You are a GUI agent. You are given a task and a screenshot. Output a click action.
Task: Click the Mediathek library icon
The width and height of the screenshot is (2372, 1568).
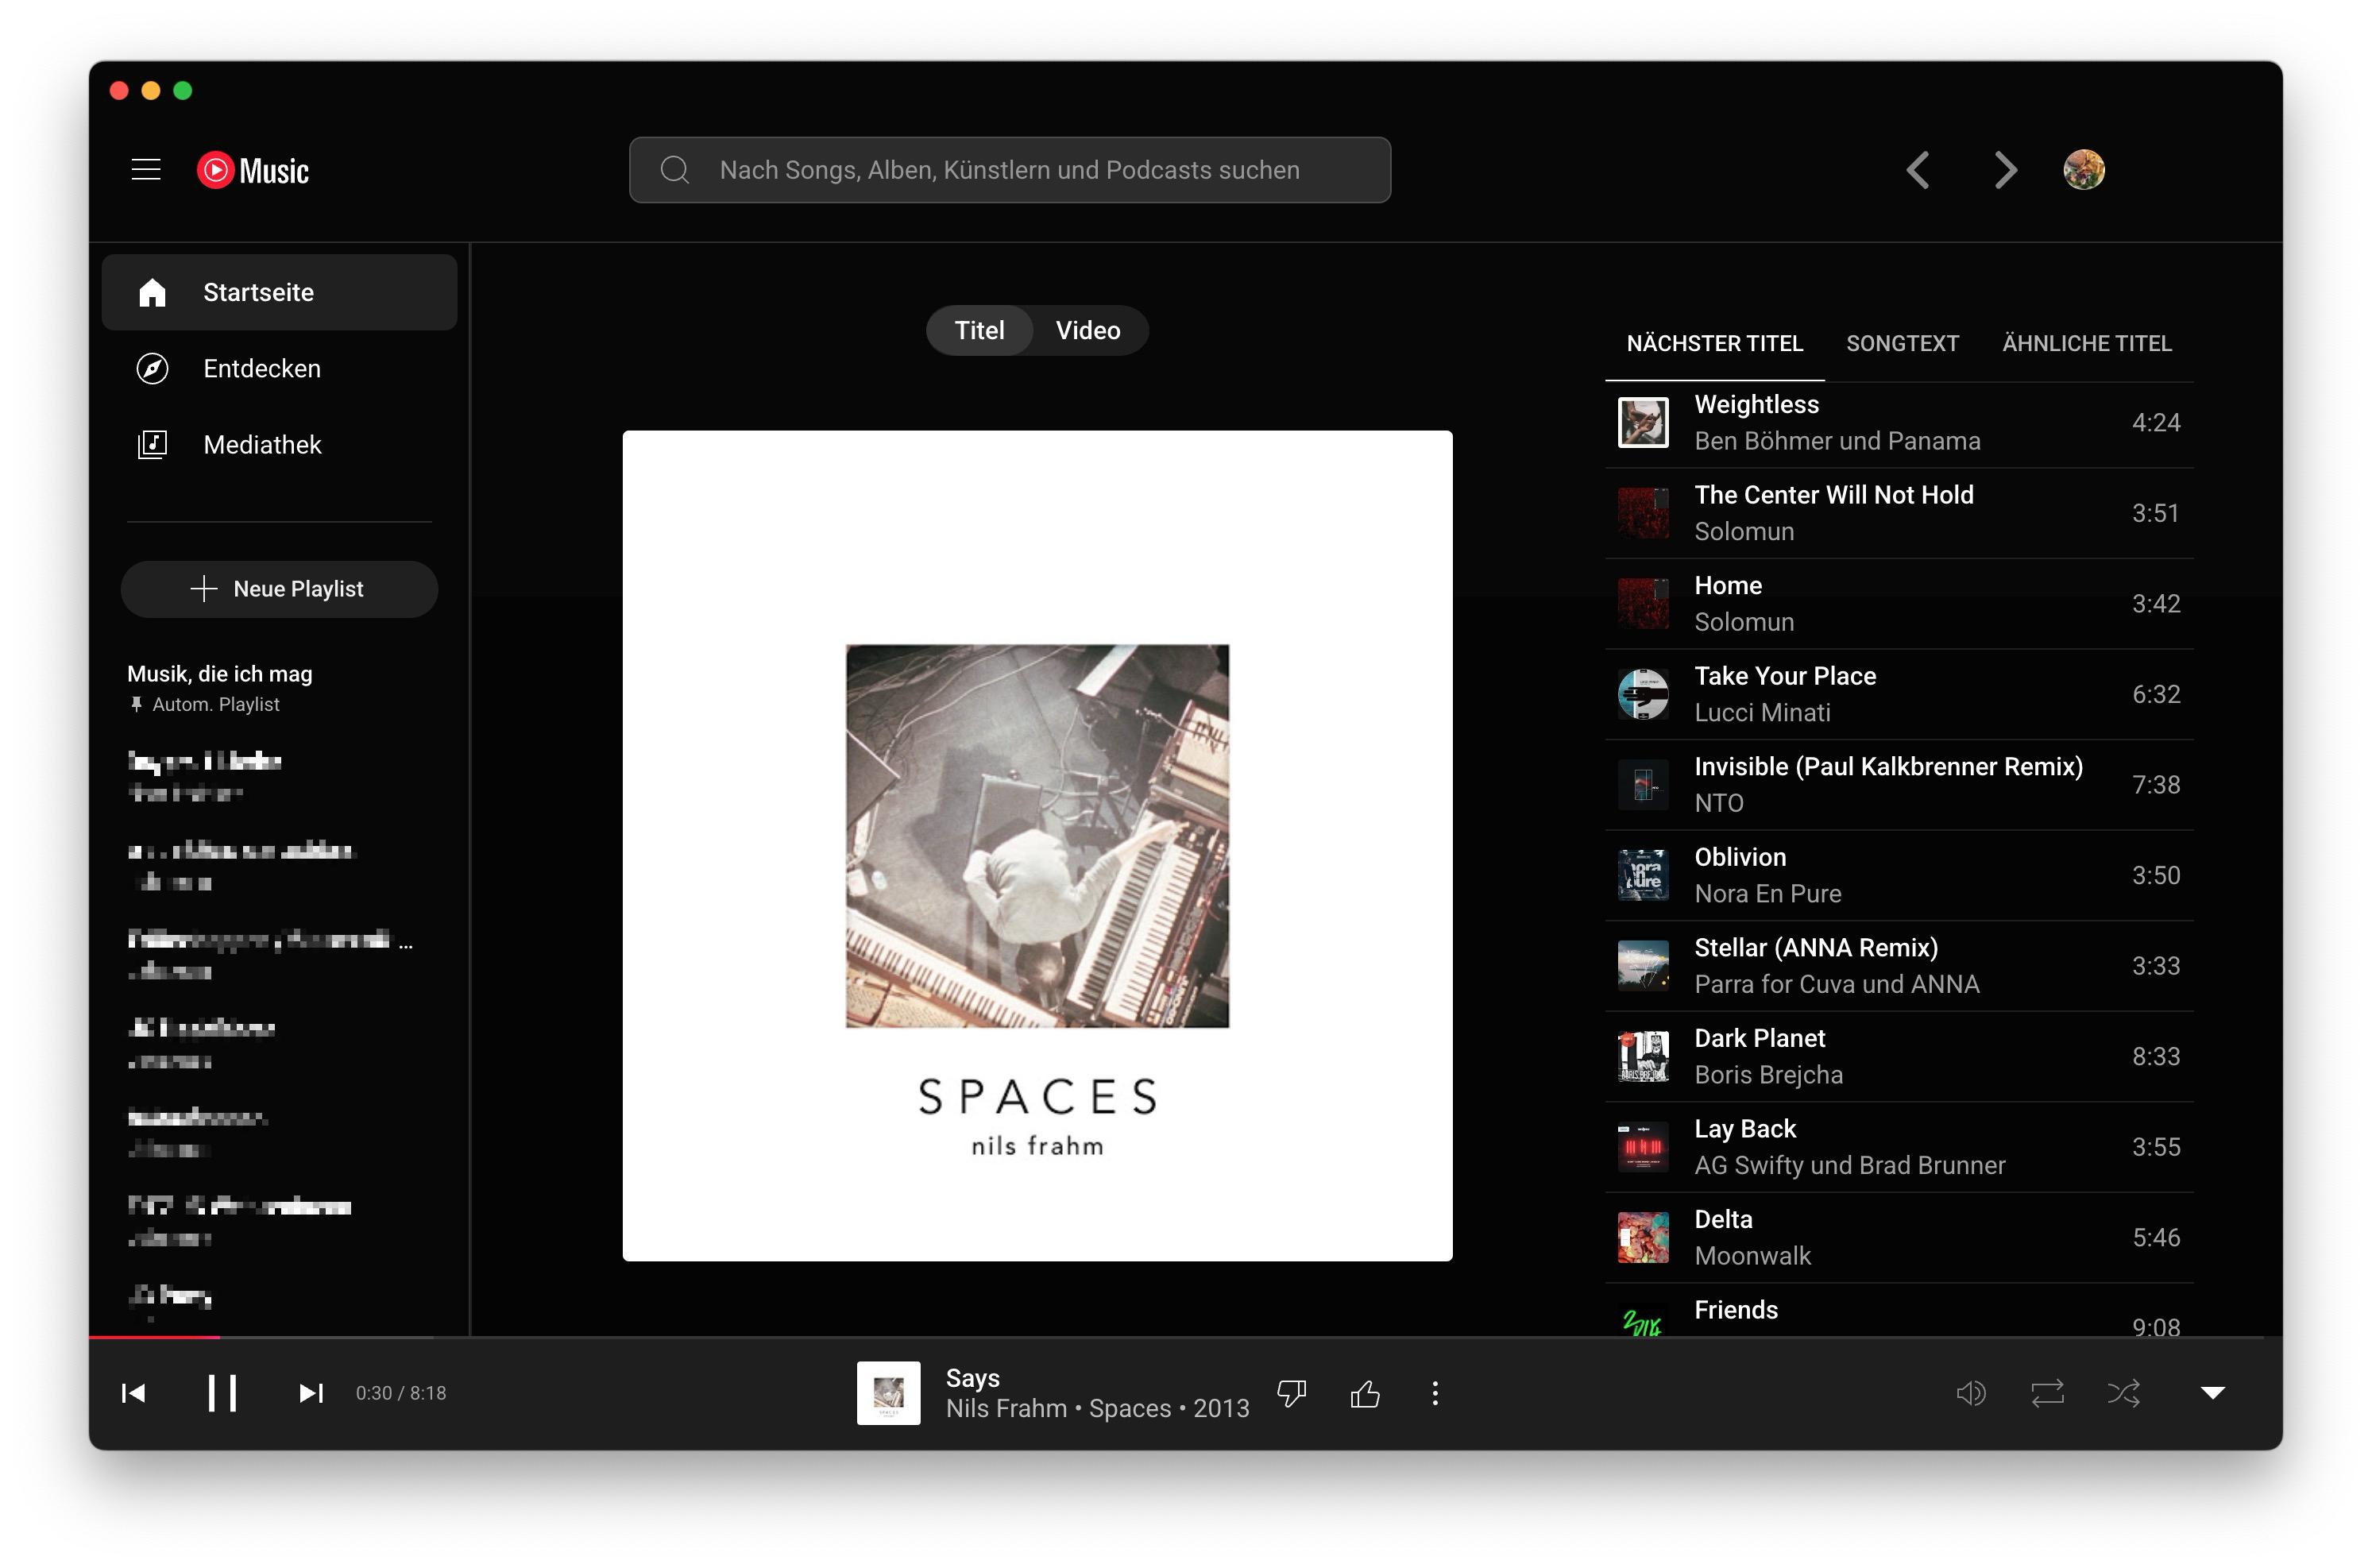152,444
